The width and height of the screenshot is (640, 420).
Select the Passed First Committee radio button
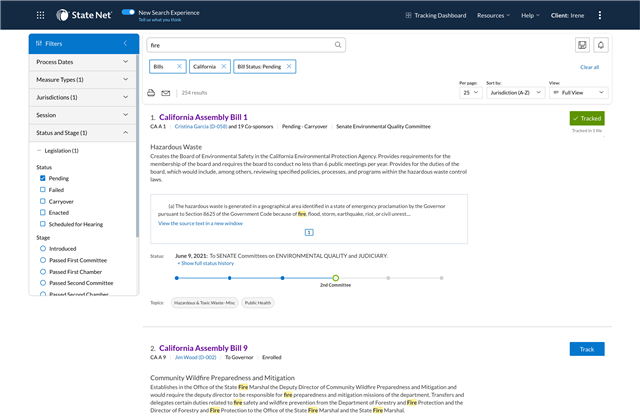[x=43, y=260]
